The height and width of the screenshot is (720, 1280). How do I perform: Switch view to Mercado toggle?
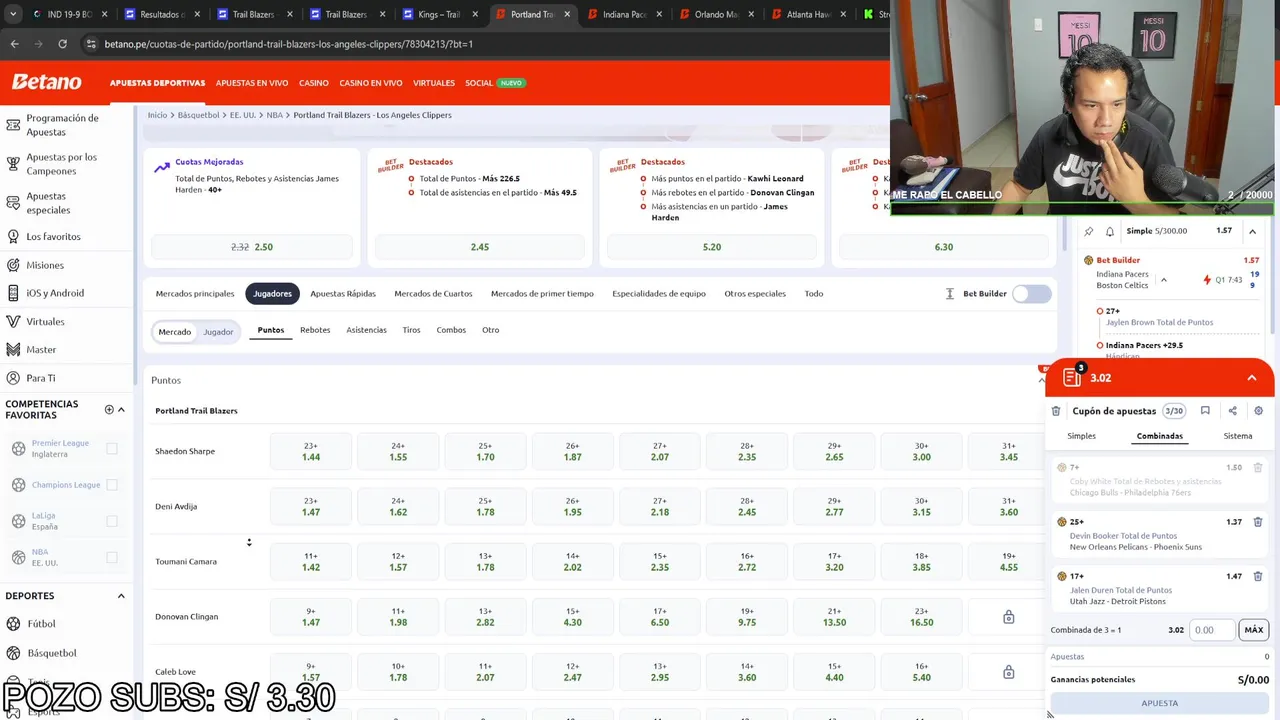174,332
